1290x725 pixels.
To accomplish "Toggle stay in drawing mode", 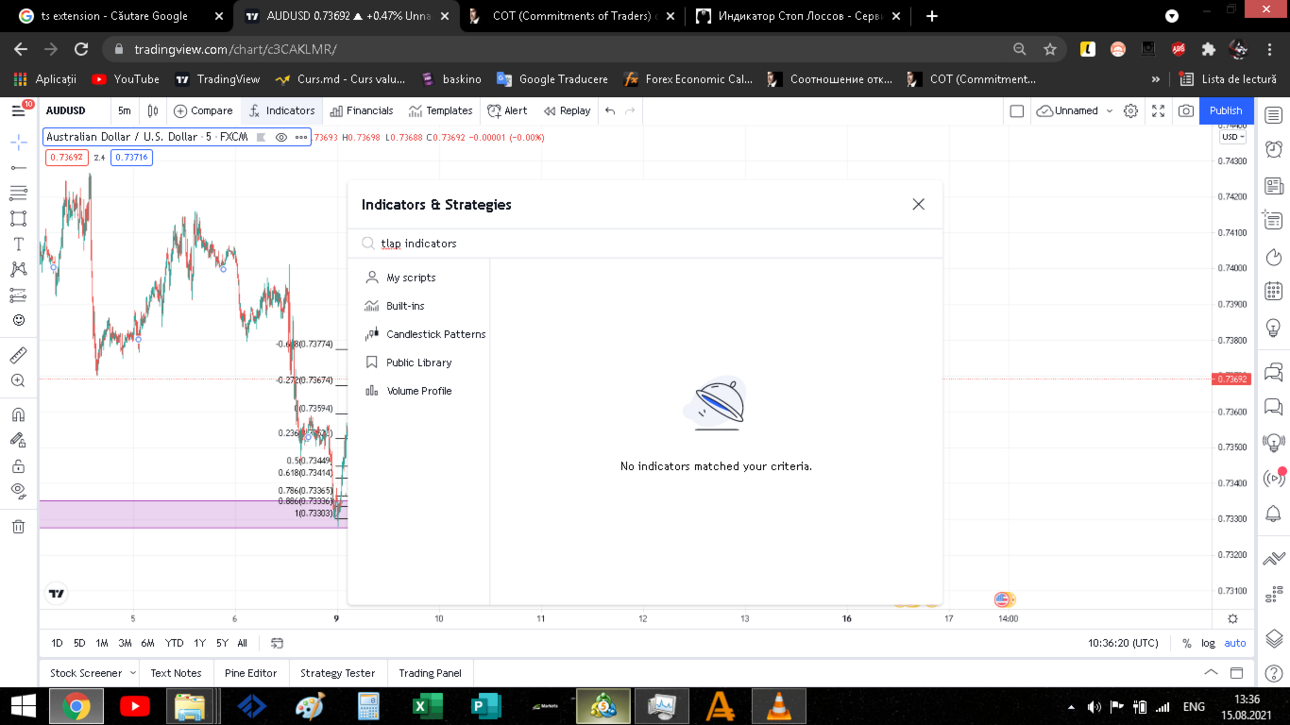I will pos(18,440).
